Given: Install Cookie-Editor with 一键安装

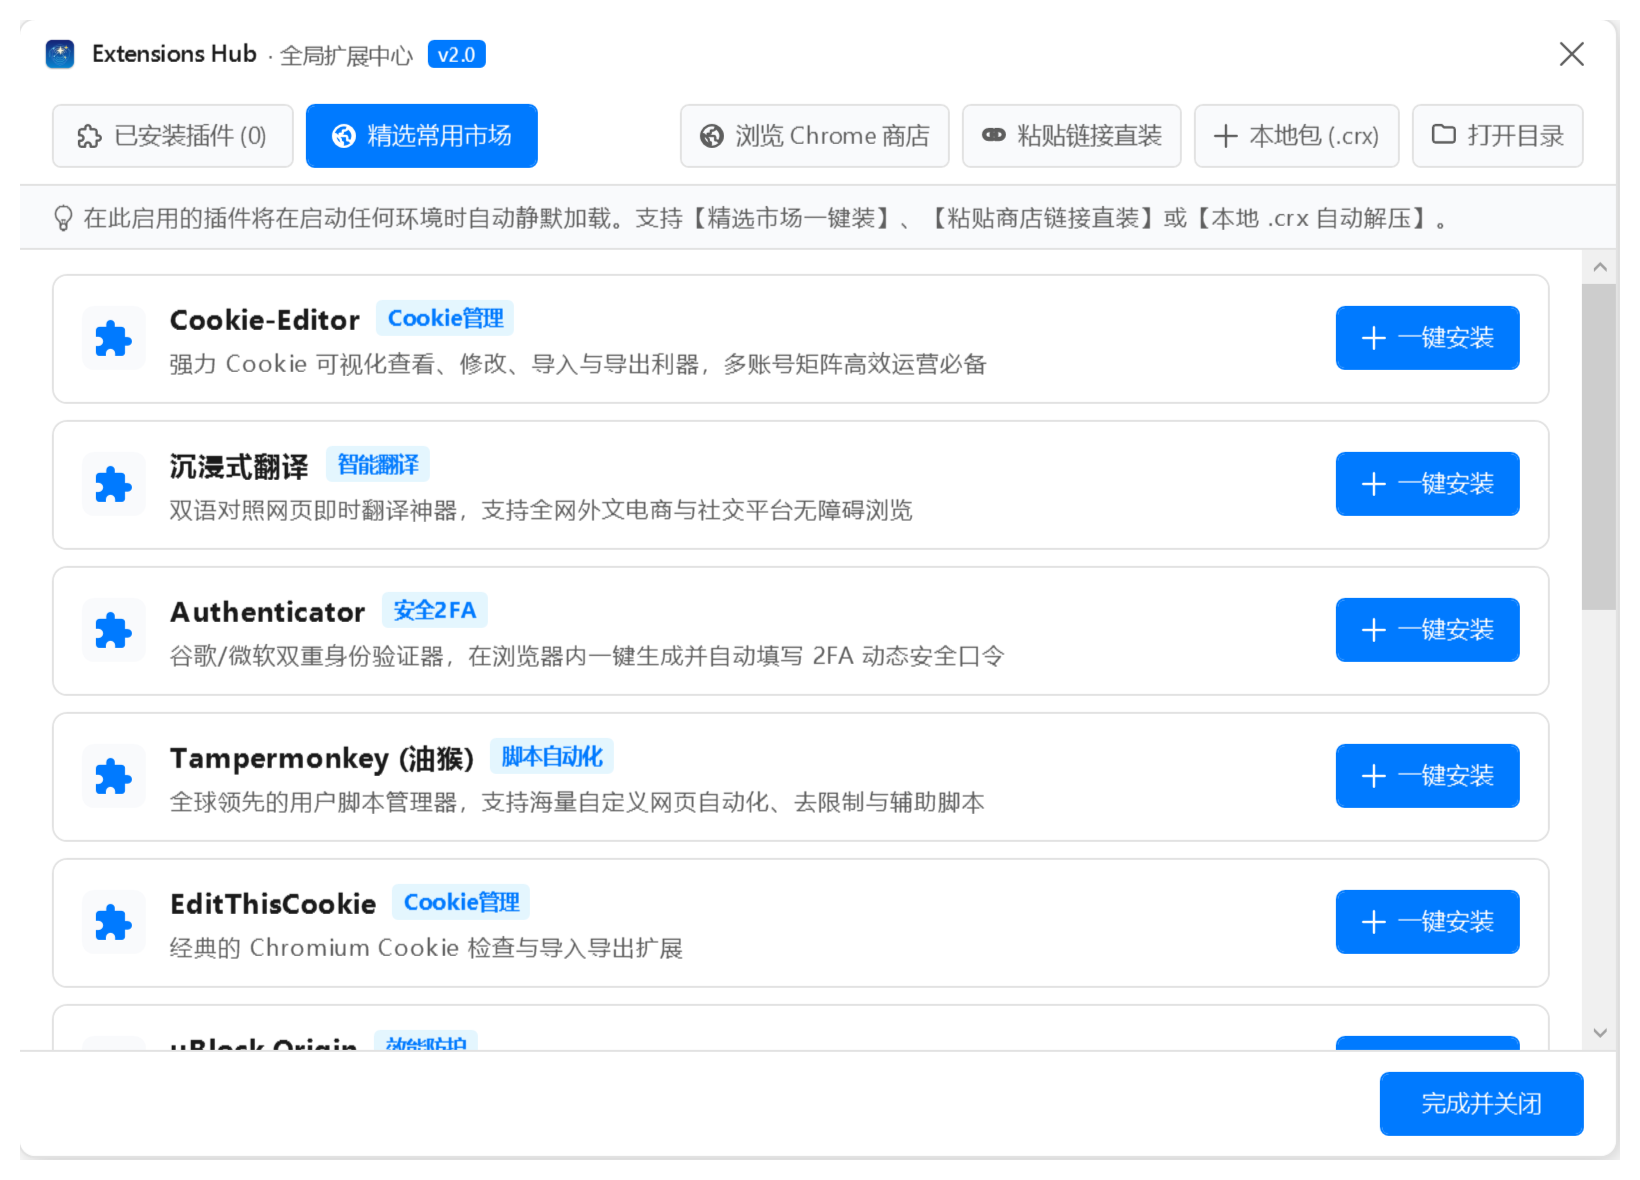Looking at the screenshot, I should [x=1428, y=338].
